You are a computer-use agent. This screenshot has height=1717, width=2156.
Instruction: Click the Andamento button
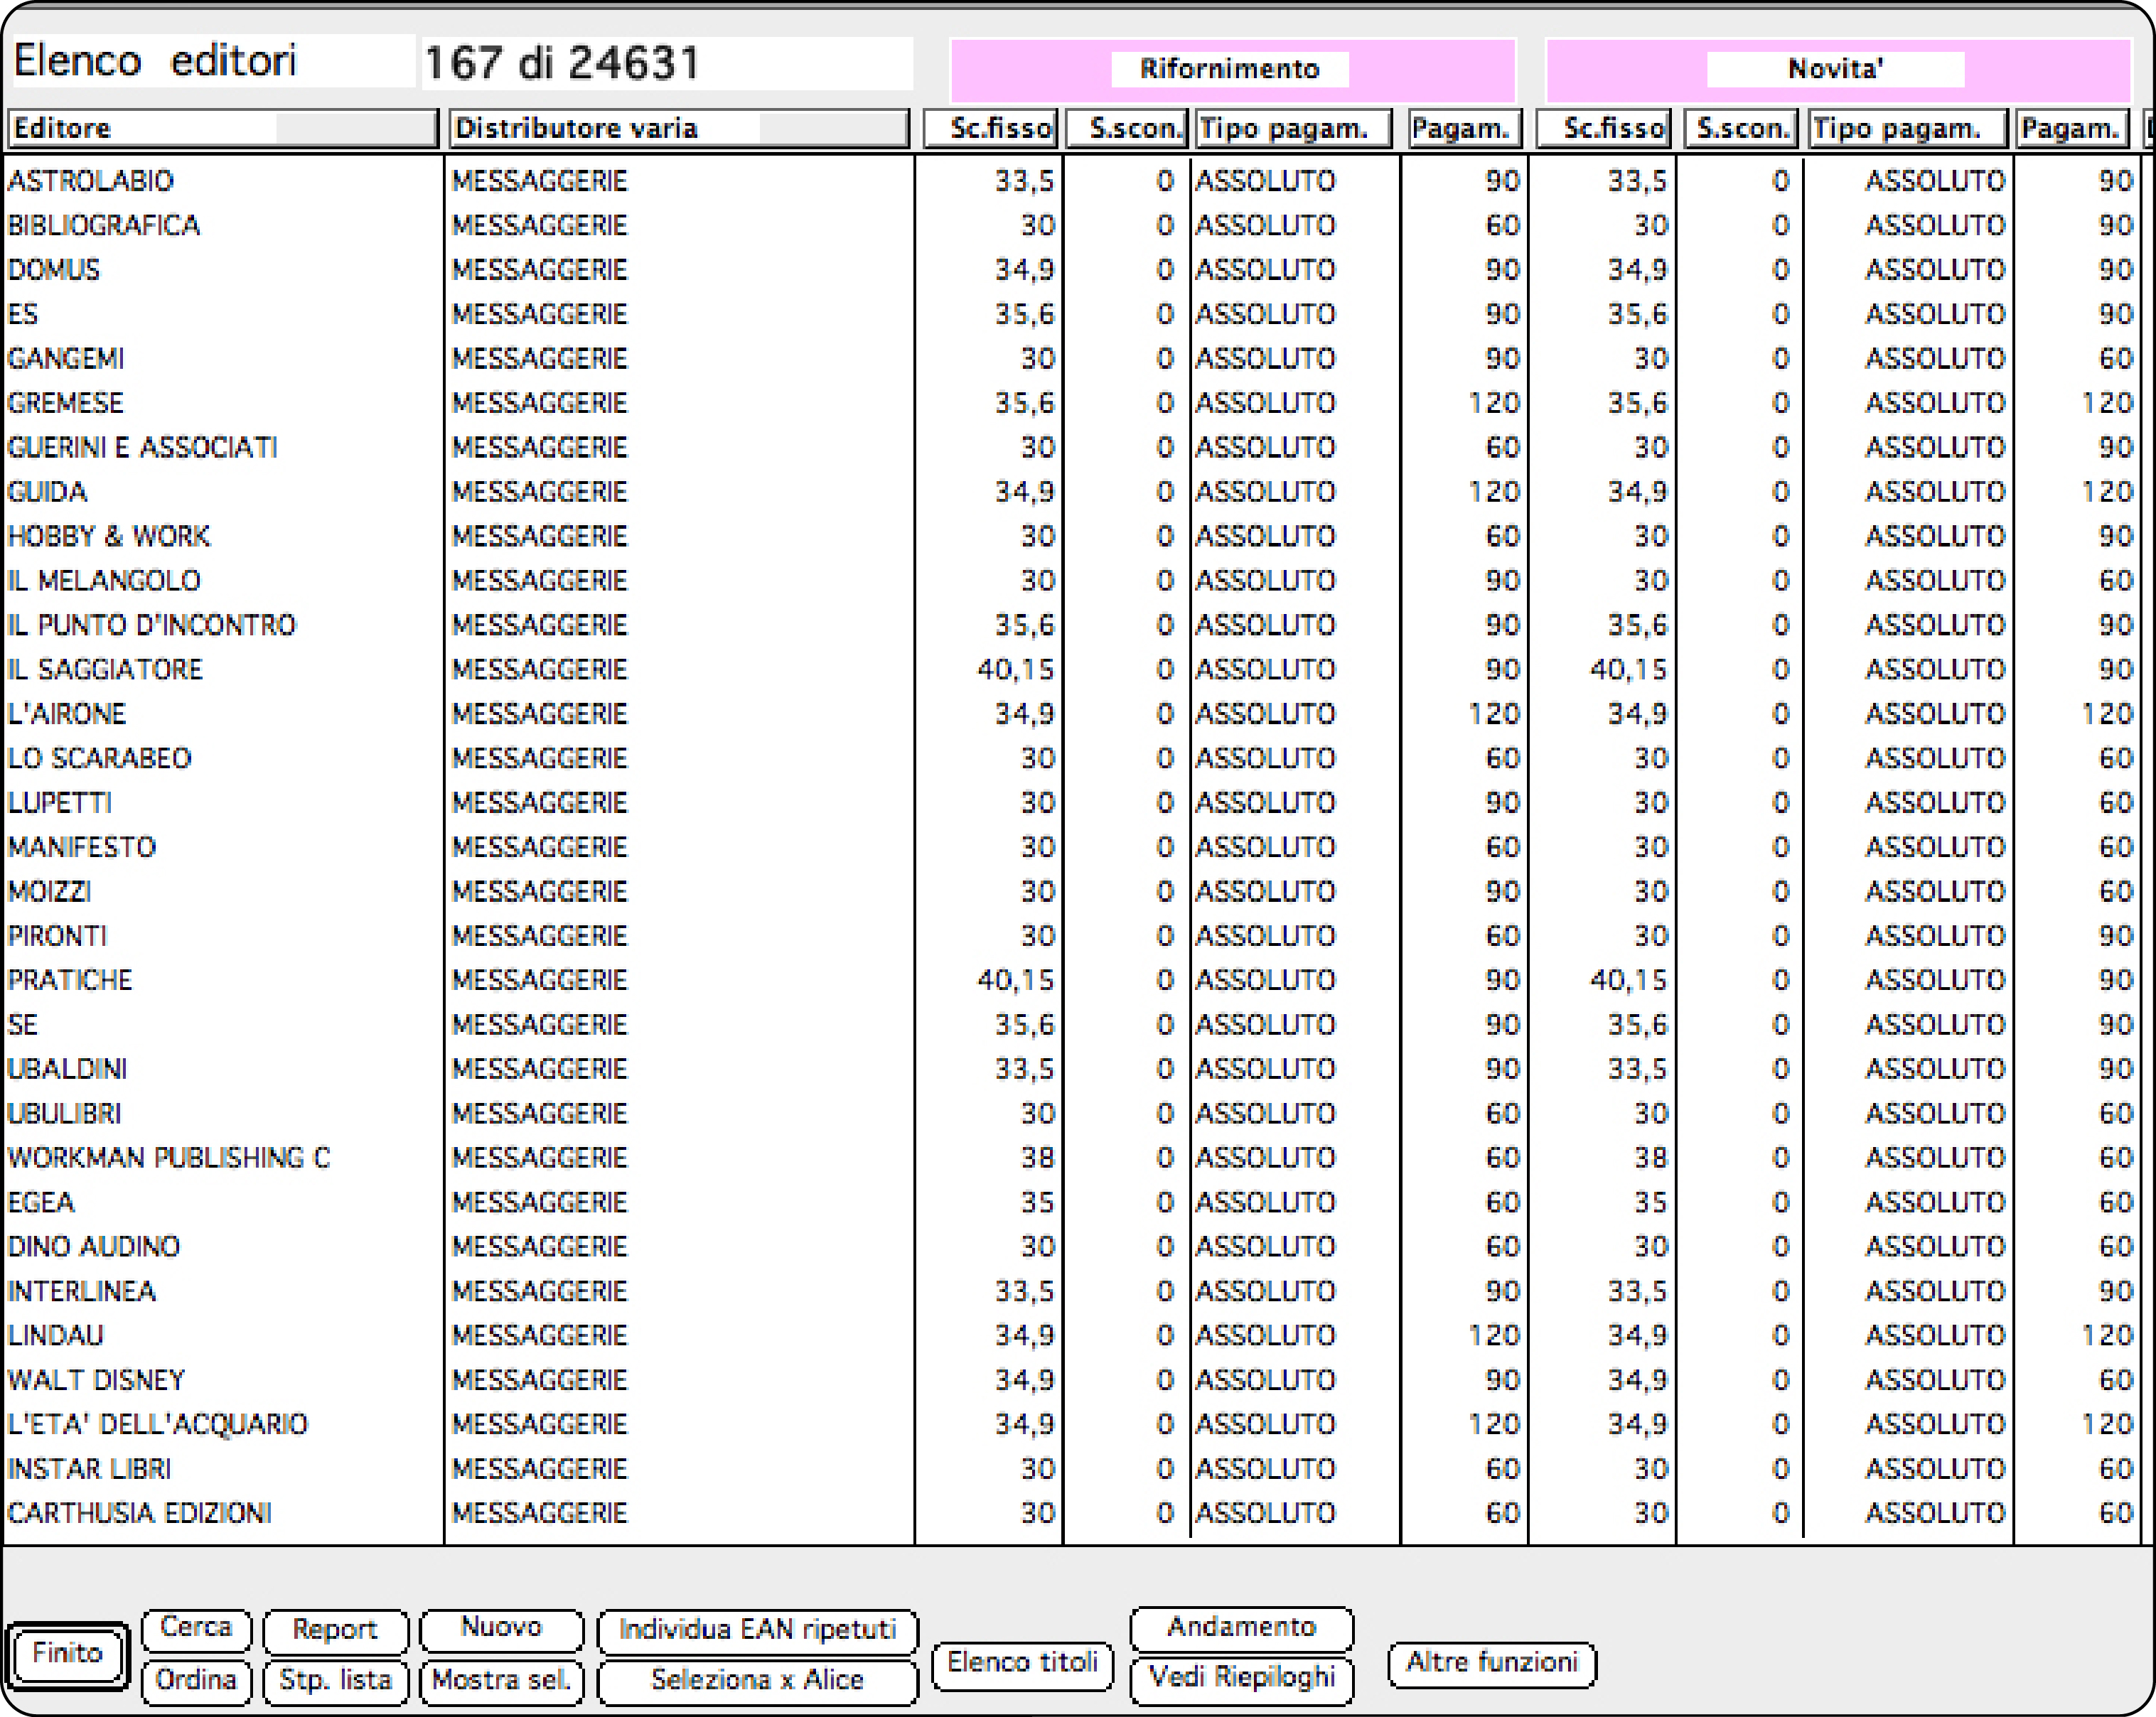(1241, 1628)
